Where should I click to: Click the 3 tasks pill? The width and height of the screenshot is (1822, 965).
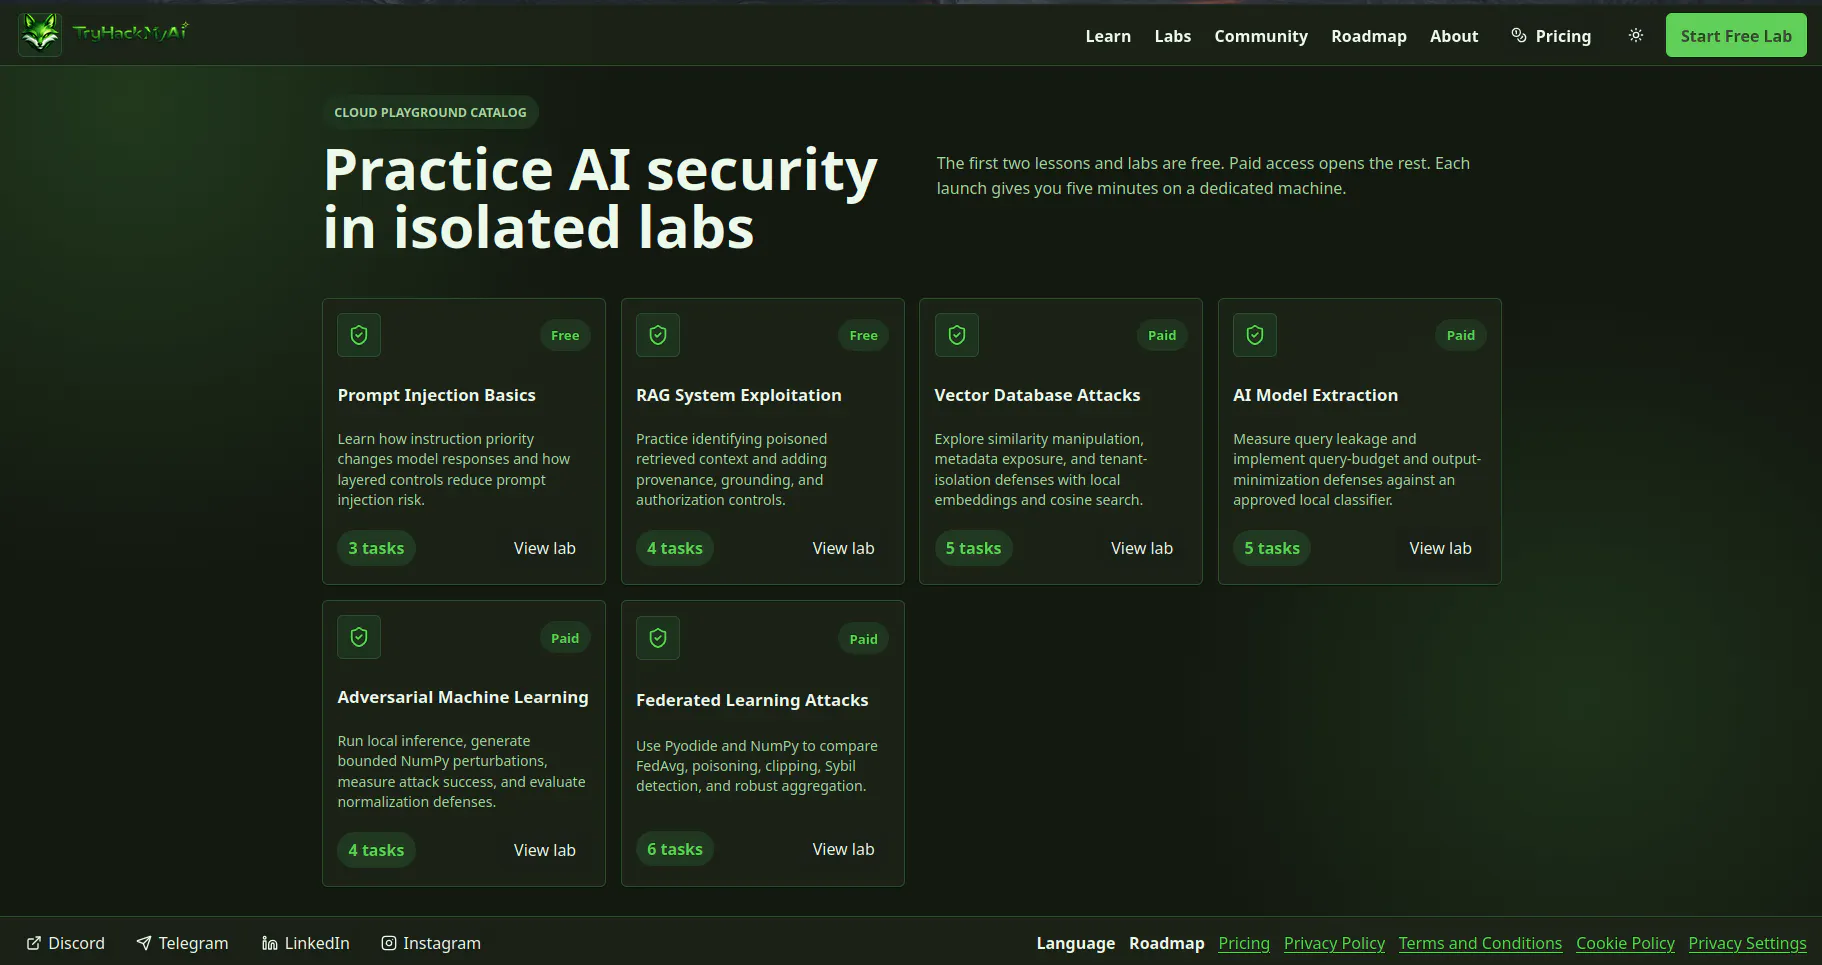pyautogui.click(x=376, y=548)
